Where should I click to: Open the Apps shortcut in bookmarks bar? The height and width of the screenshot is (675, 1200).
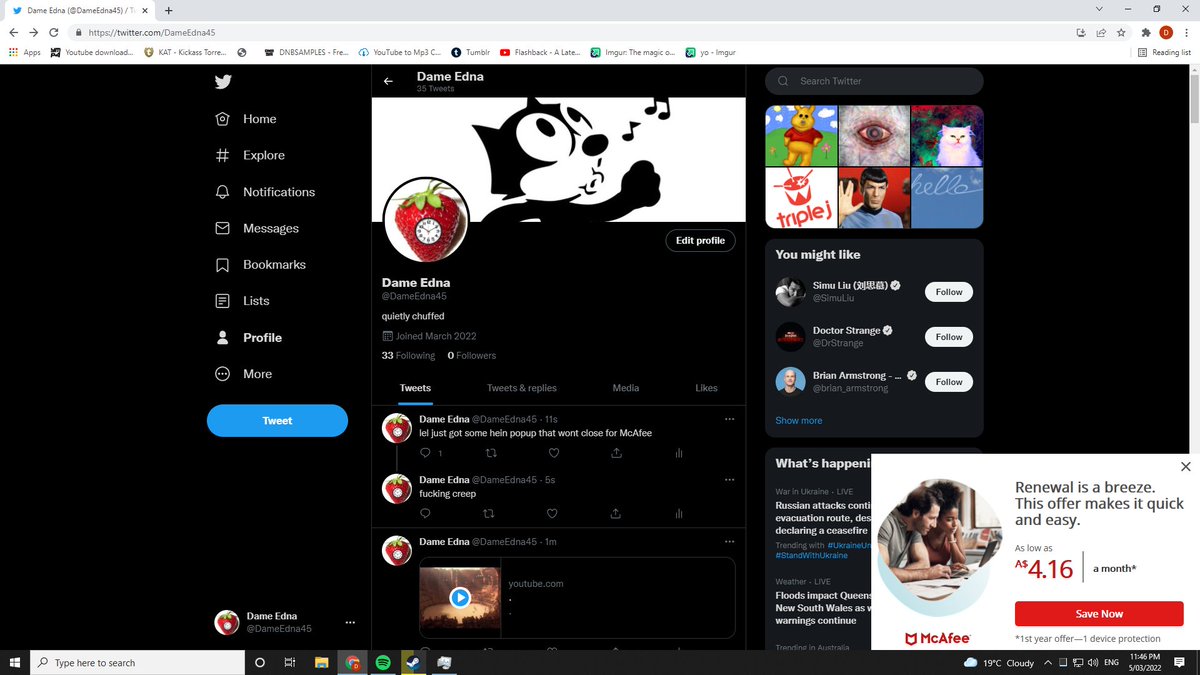point(24,52)
